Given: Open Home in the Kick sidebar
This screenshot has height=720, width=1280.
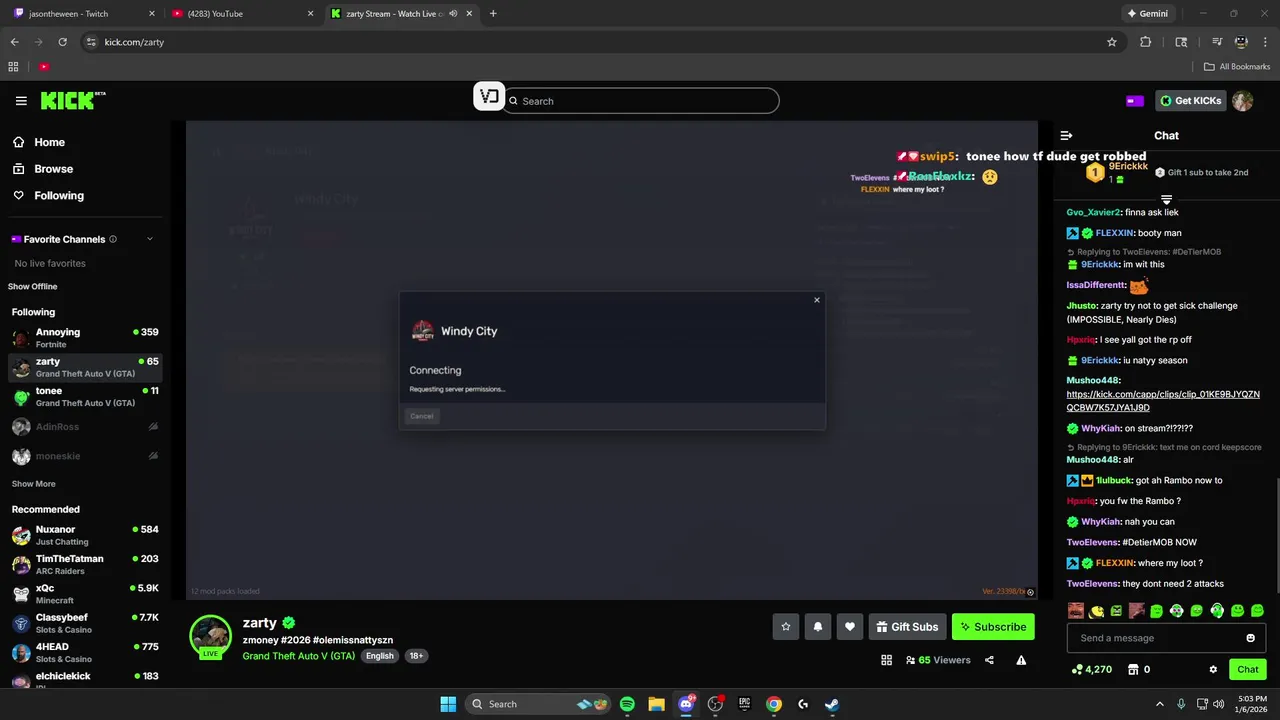Looking at the screenshot, I should click(49, 142).
